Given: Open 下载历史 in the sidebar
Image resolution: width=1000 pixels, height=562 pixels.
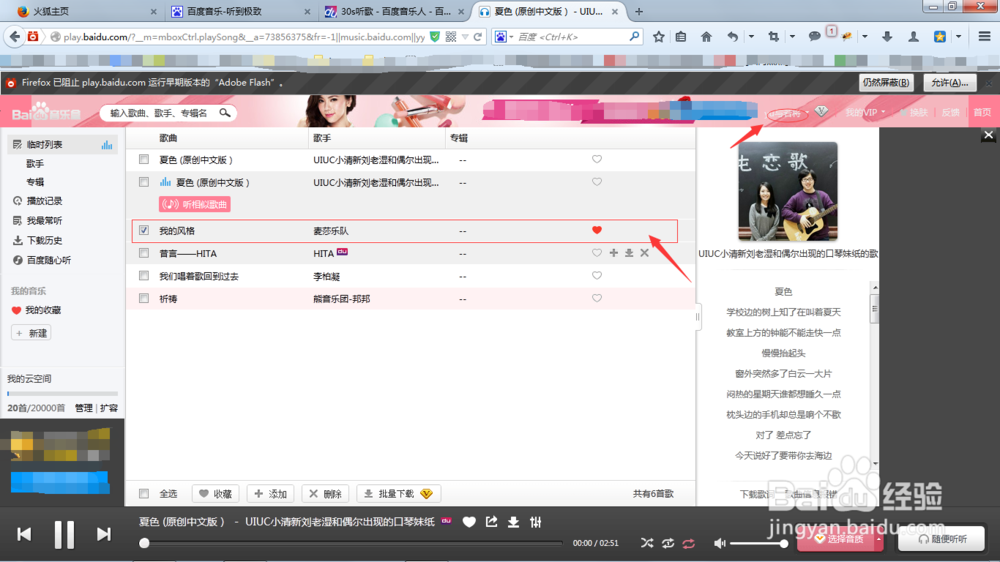Looking at the screenshot, I should click(44, 240).
